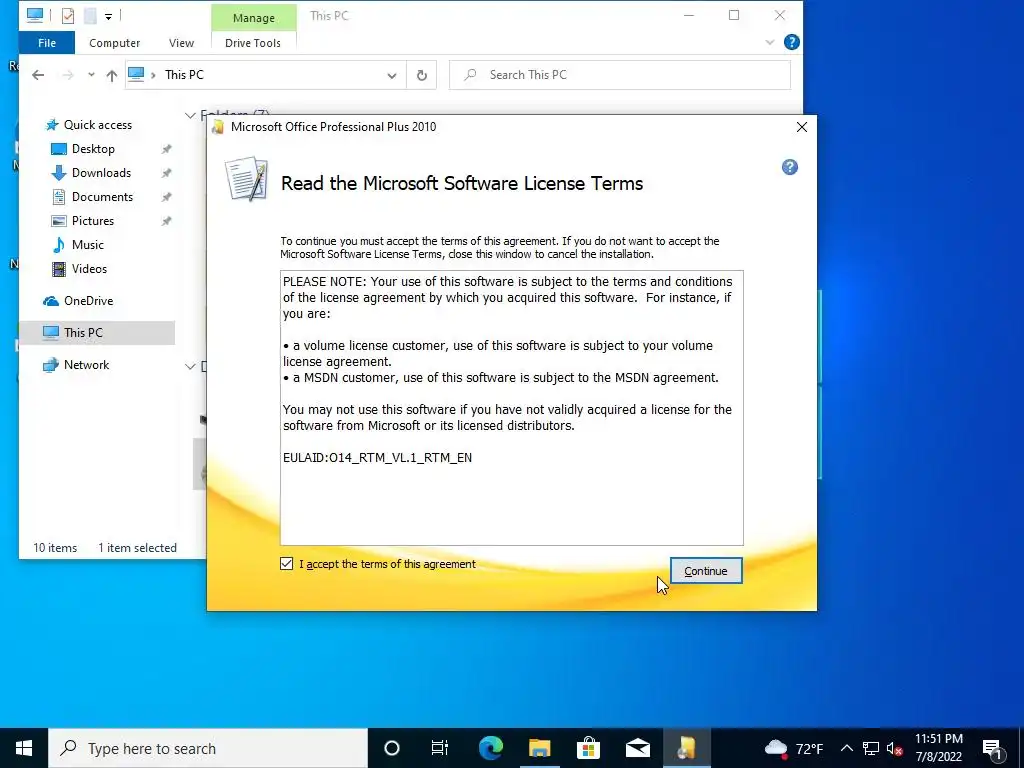Click the Continue button
Screen dimensions: 1024x768
(x=705, y=571)
